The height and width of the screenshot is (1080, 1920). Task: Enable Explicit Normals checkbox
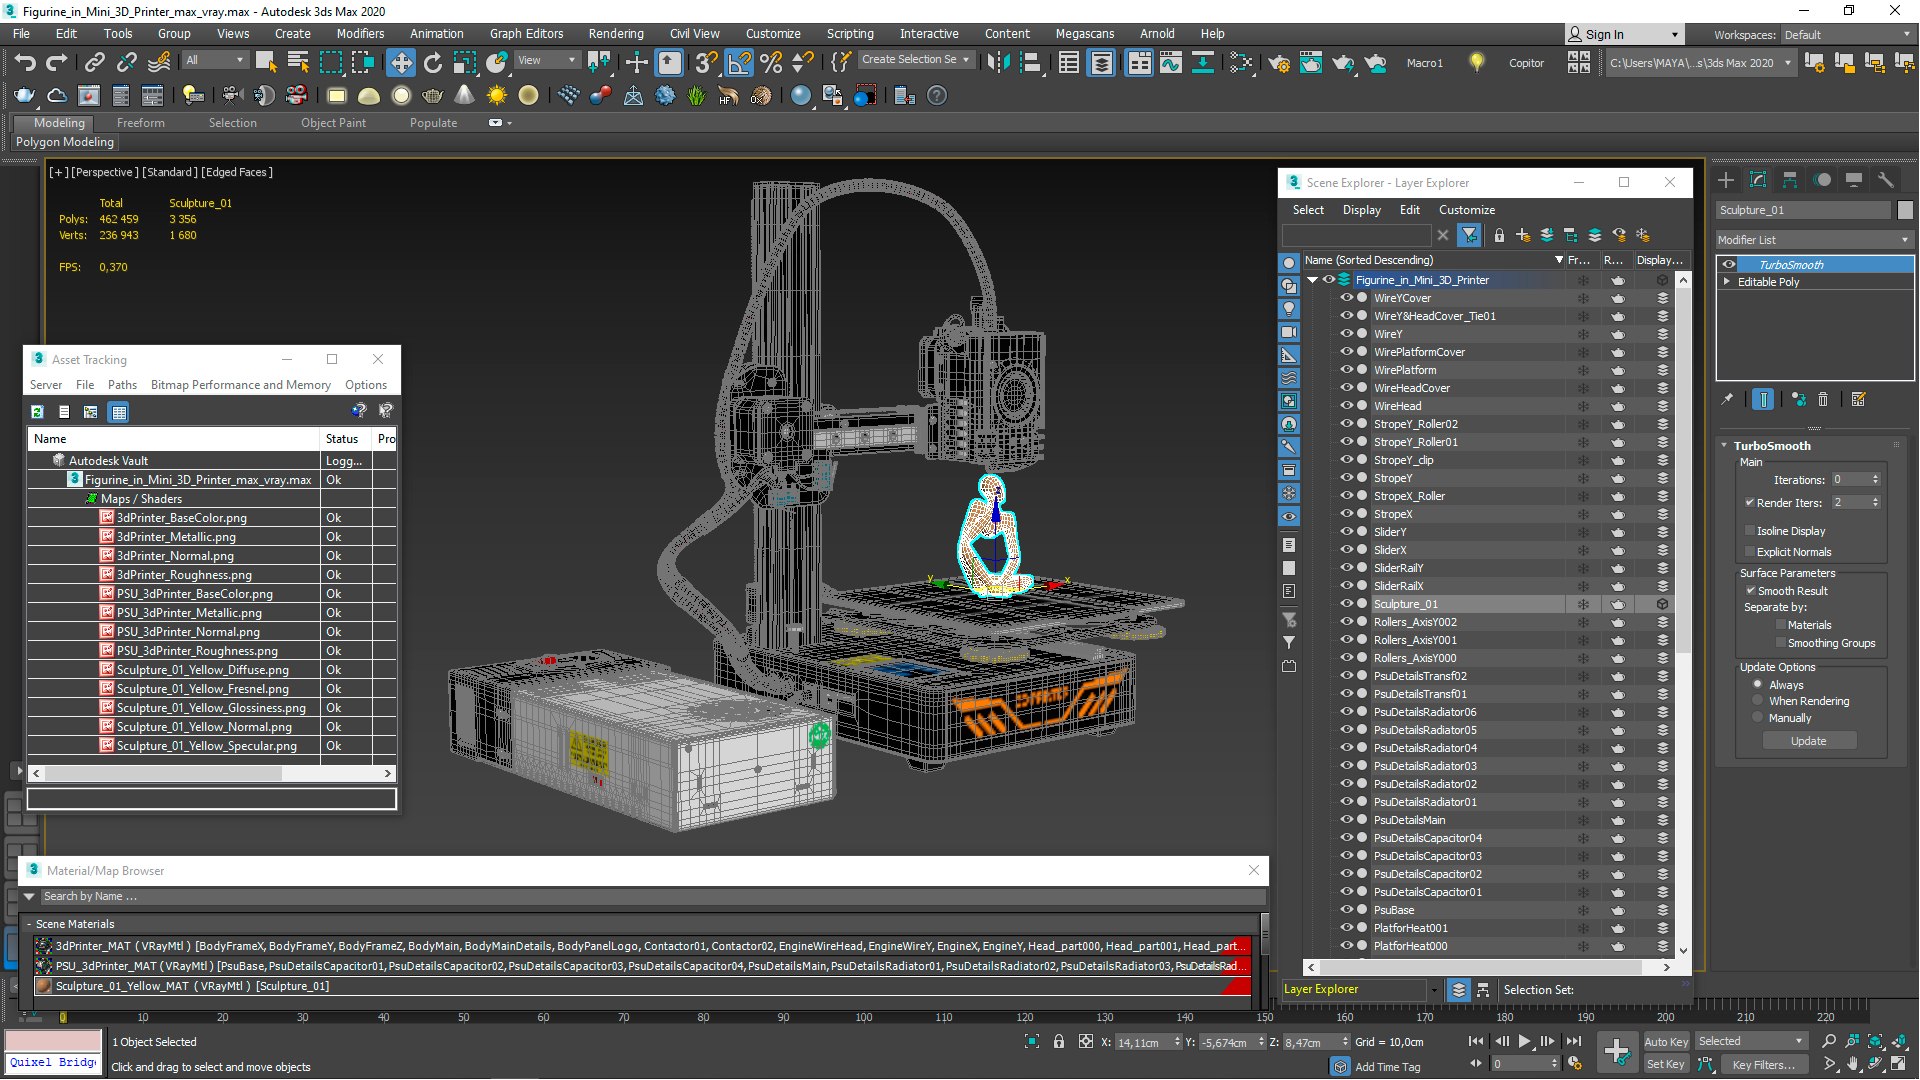click(1750, 552)
